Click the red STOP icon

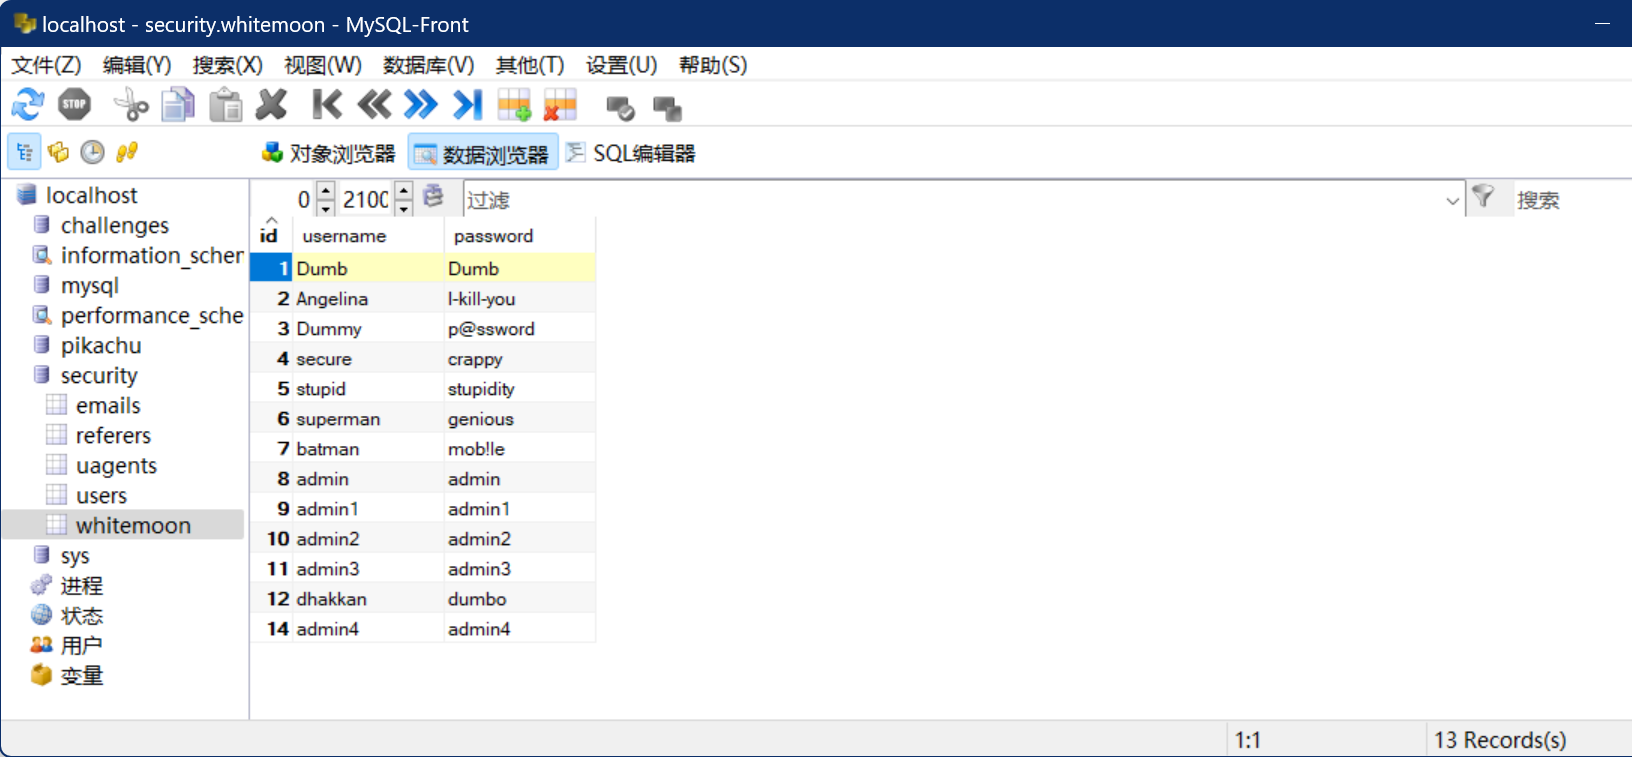point(74,104)
